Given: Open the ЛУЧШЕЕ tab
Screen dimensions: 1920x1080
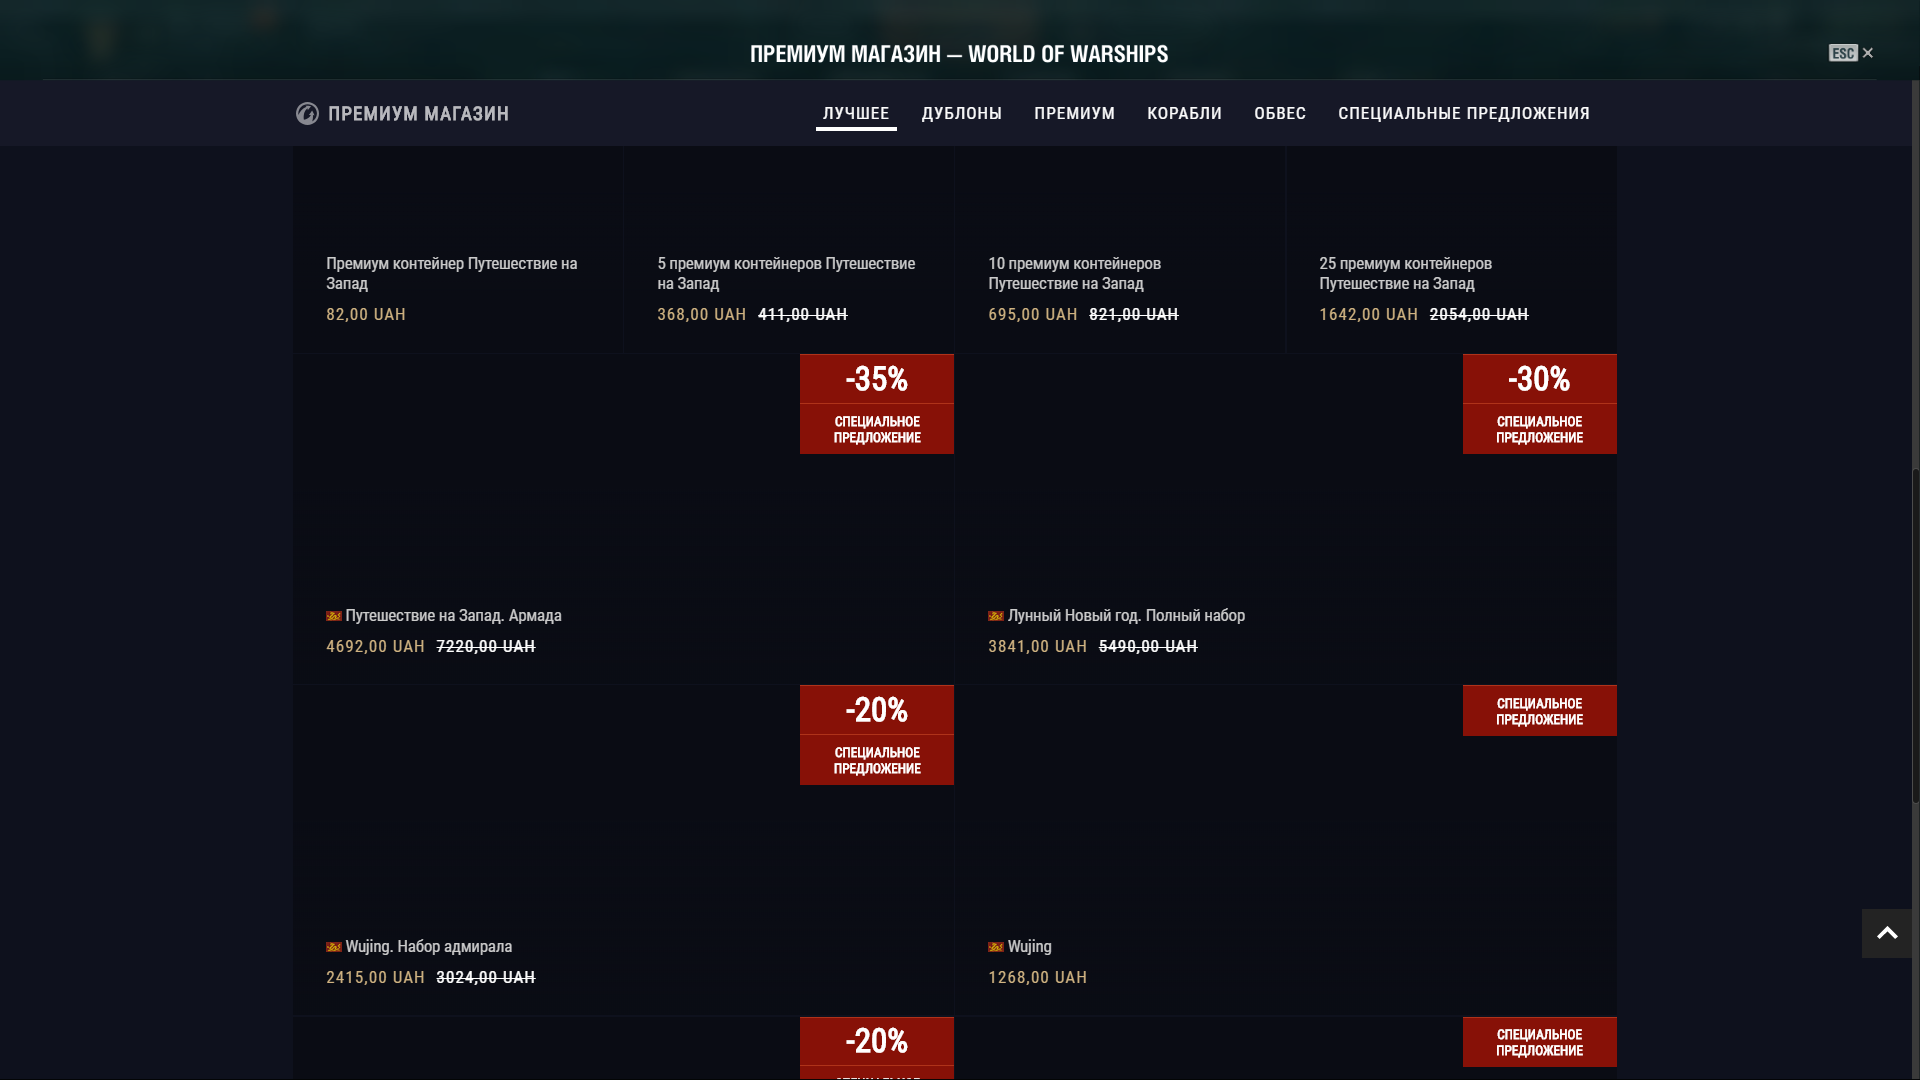Looking at the screenshot, I should (856, 113).
